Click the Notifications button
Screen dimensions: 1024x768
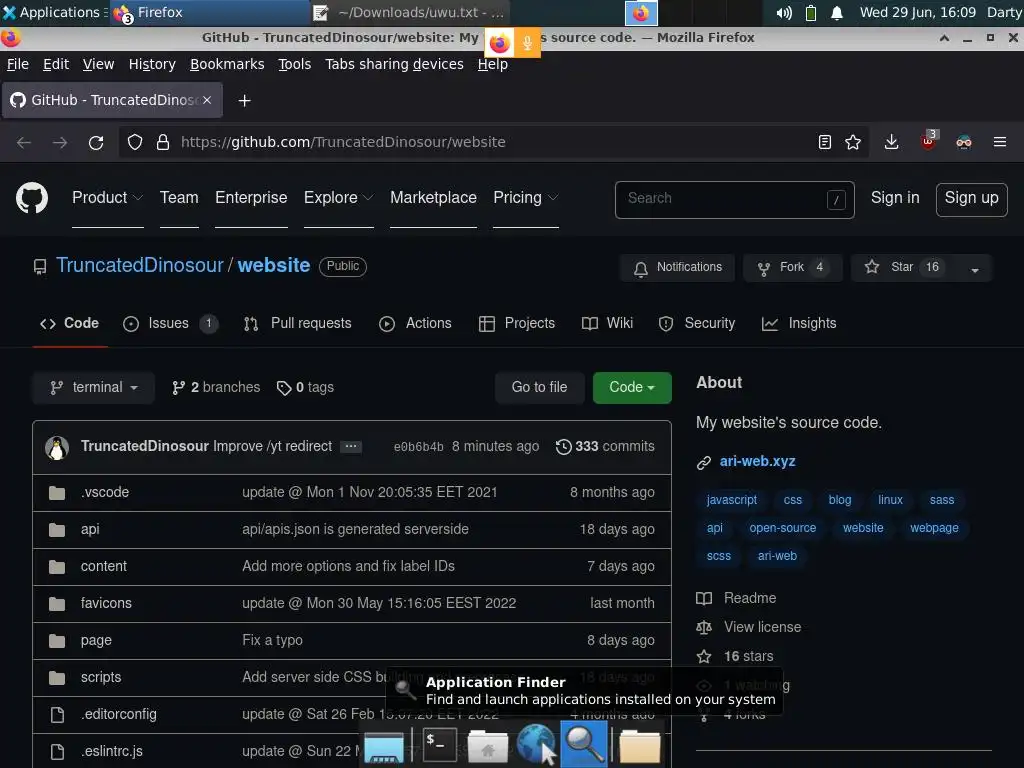[677, 268]
